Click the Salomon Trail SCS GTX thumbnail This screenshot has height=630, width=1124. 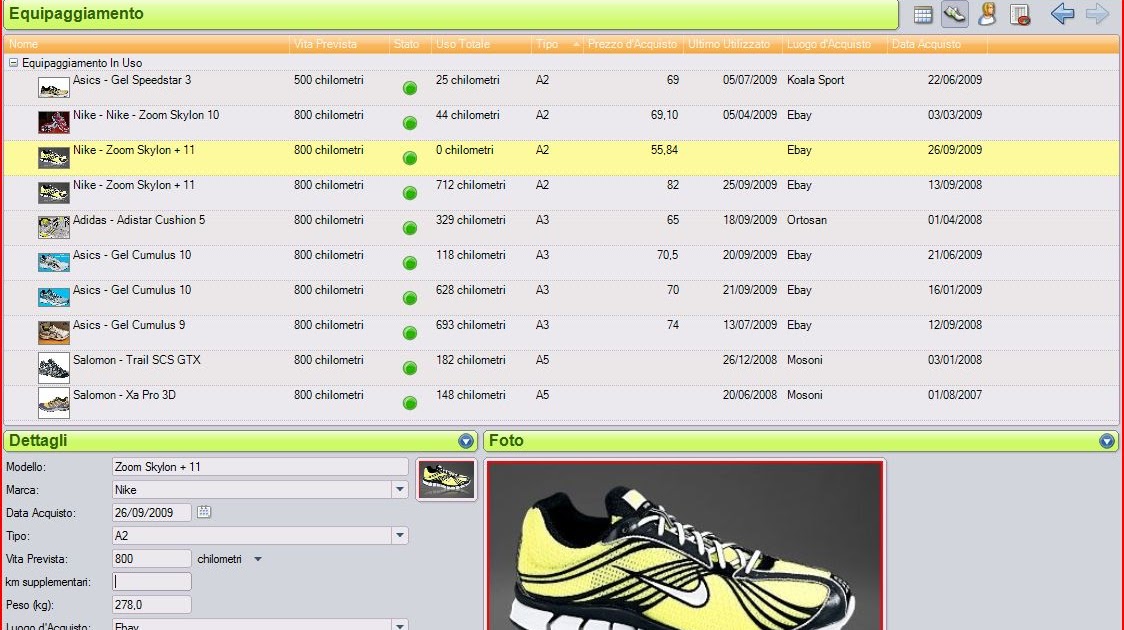click(x=54, y=368)
